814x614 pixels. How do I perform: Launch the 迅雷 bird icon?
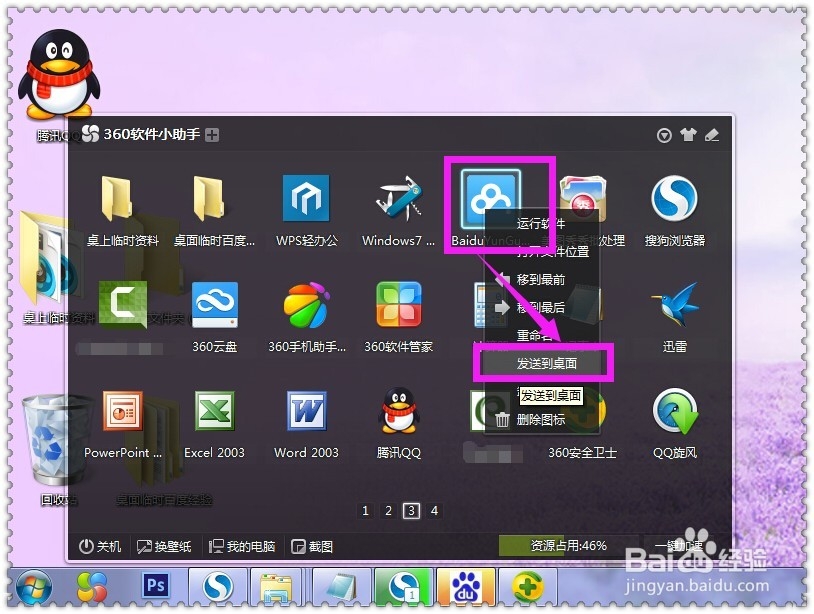click(674, 305)
